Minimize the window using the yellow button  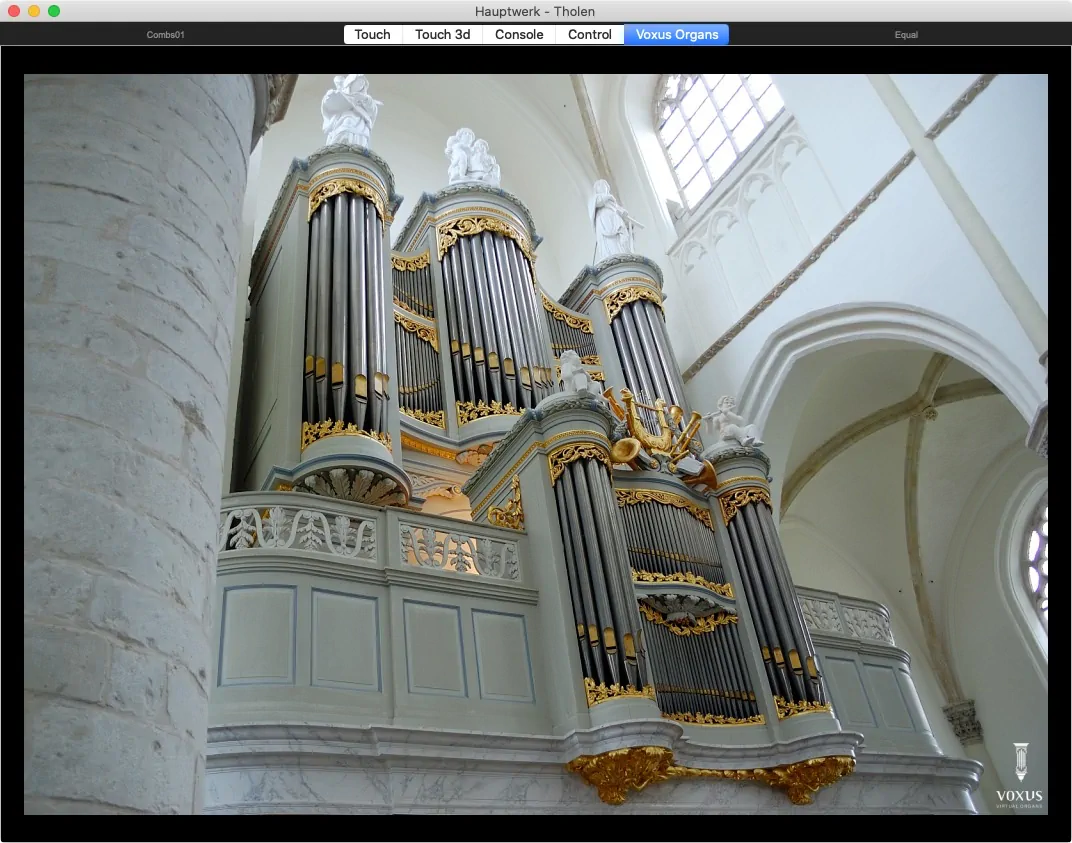[x=34, y=11]
